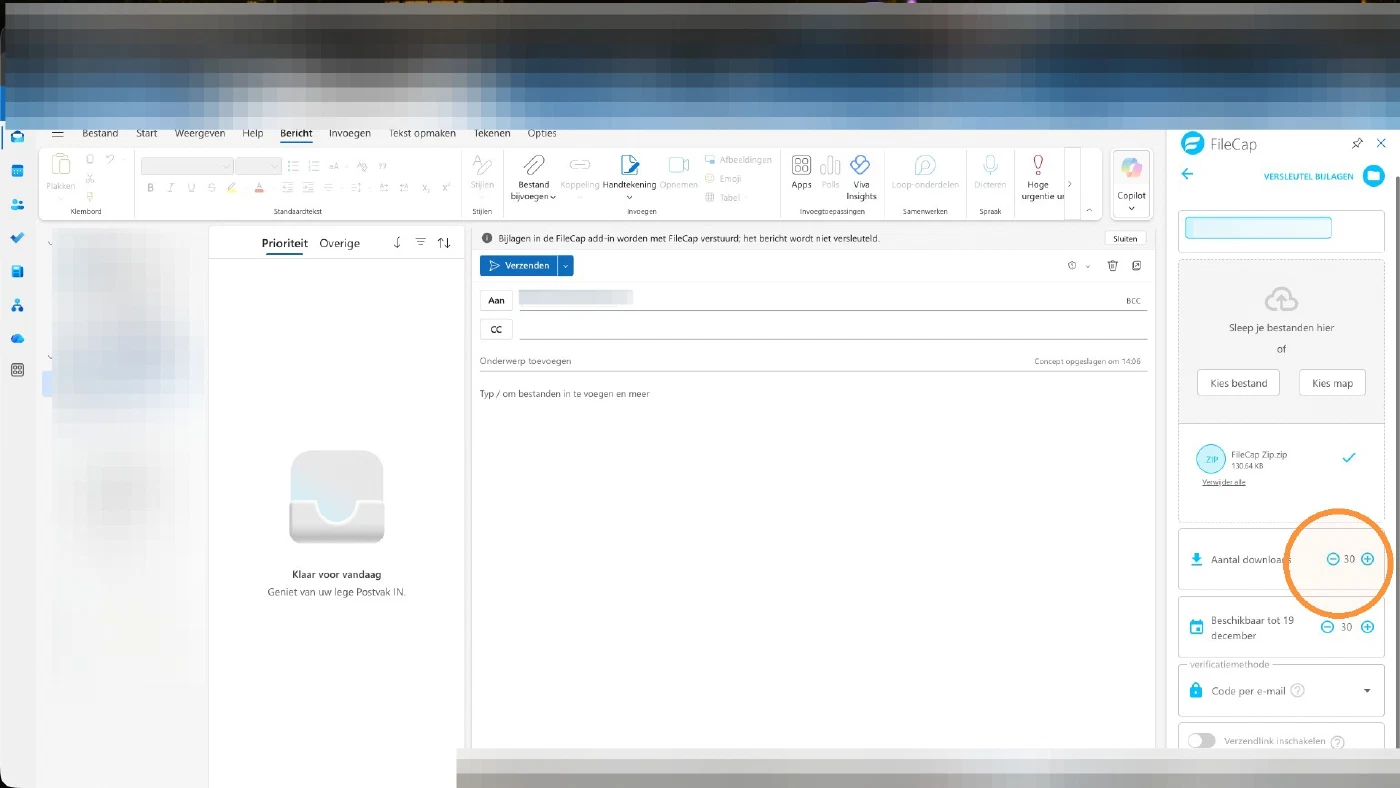This screenshot has width=1400, height=788.
Task: Click the Onderwerp toevoegen field
Action: (812, 361)
